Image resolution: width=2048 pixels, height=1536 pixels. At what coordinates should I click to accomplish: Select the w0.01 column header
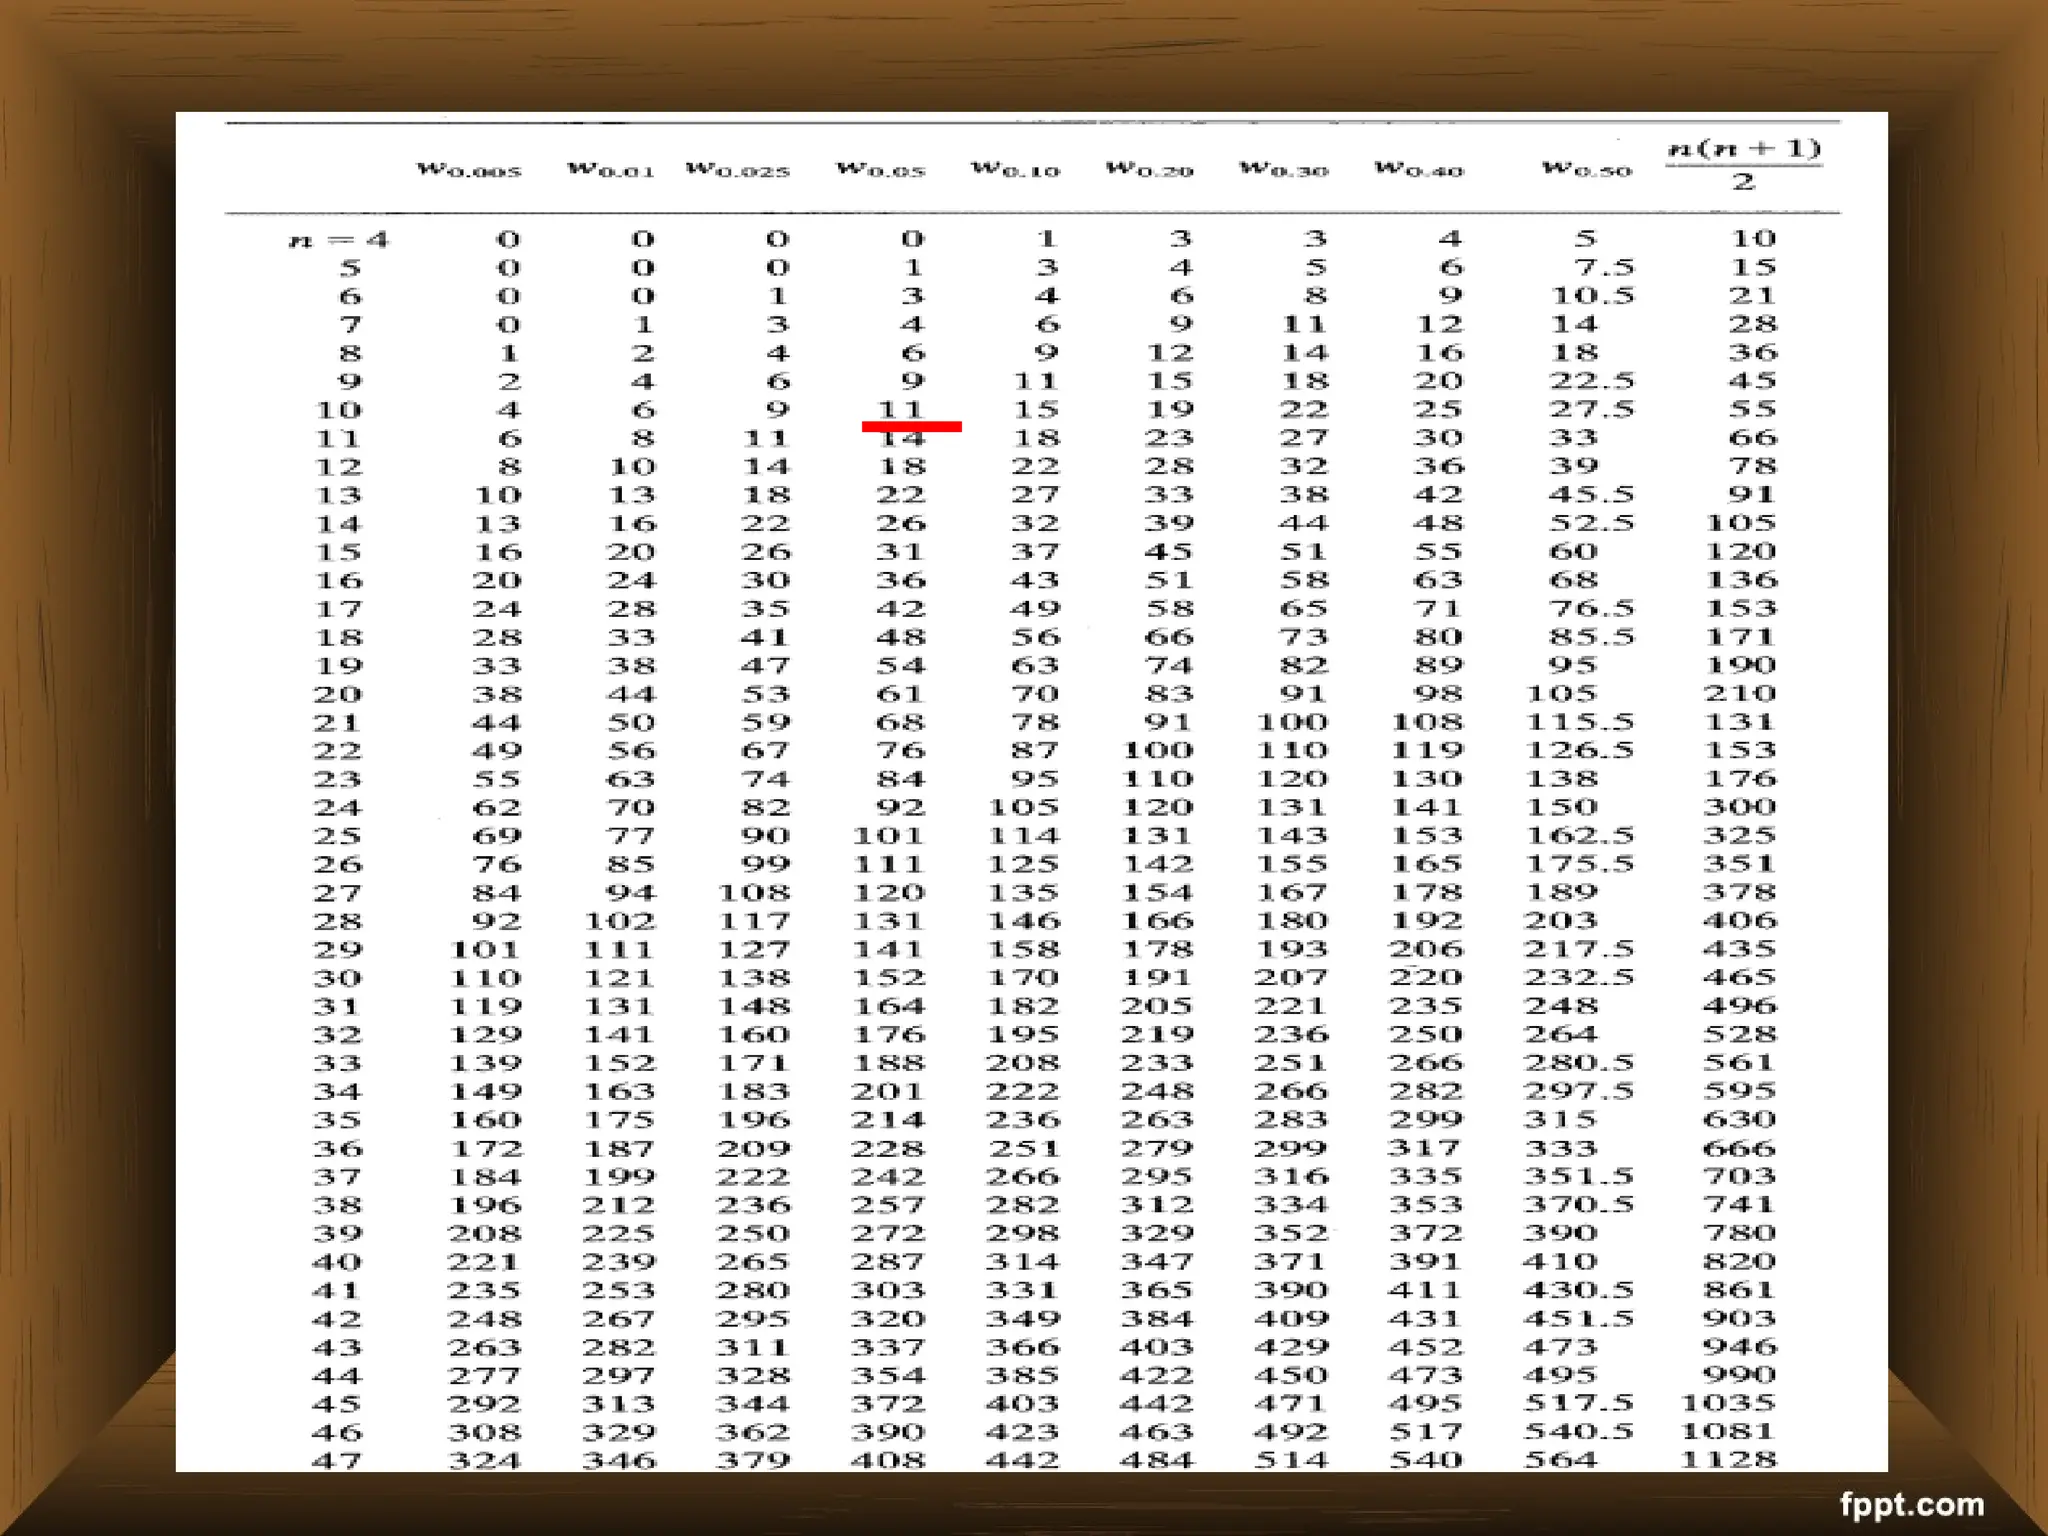pos(611,170)
